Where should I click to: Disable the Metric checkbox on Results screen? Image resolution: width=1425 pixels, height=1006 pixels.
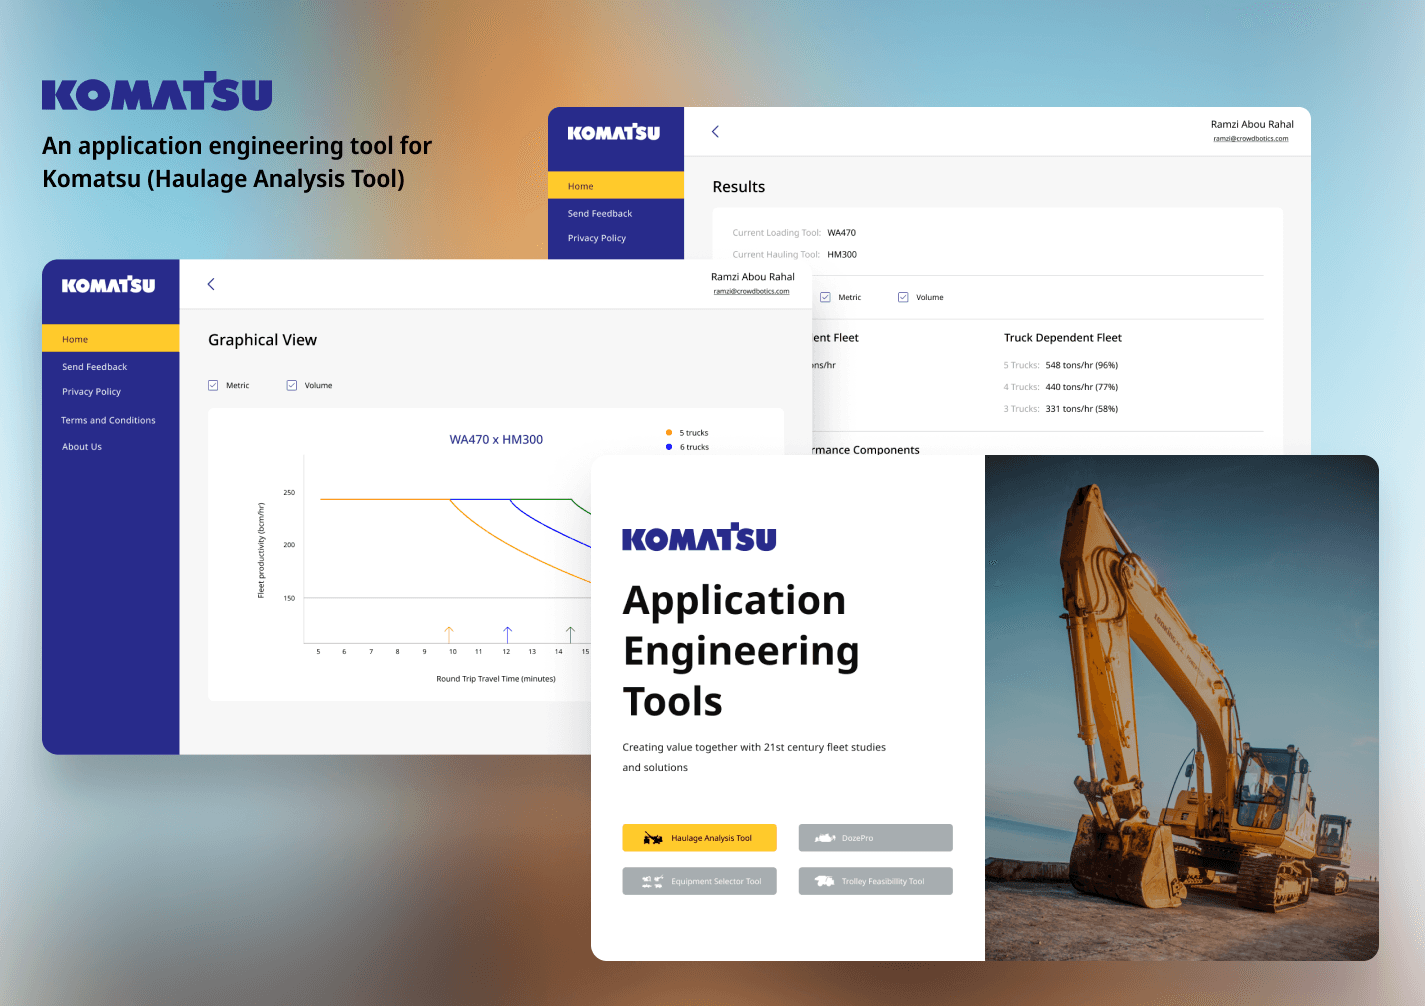click(x=826, y=296)
